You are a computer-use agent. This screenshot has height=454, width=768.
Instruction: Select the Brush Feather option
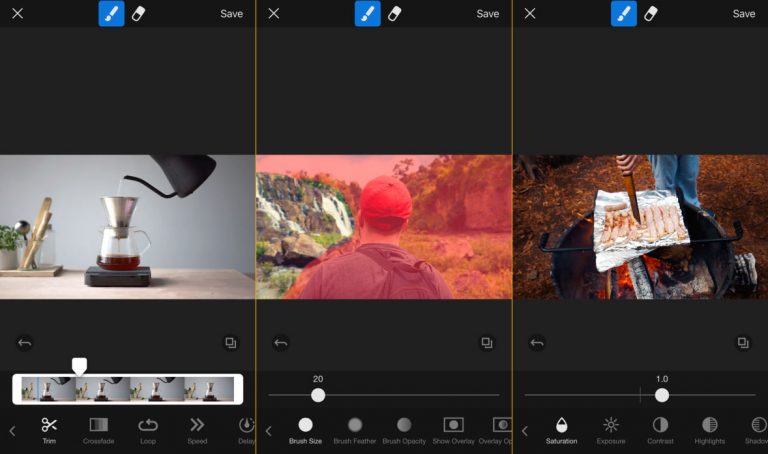pyautogui.click(x=355, y=430)
